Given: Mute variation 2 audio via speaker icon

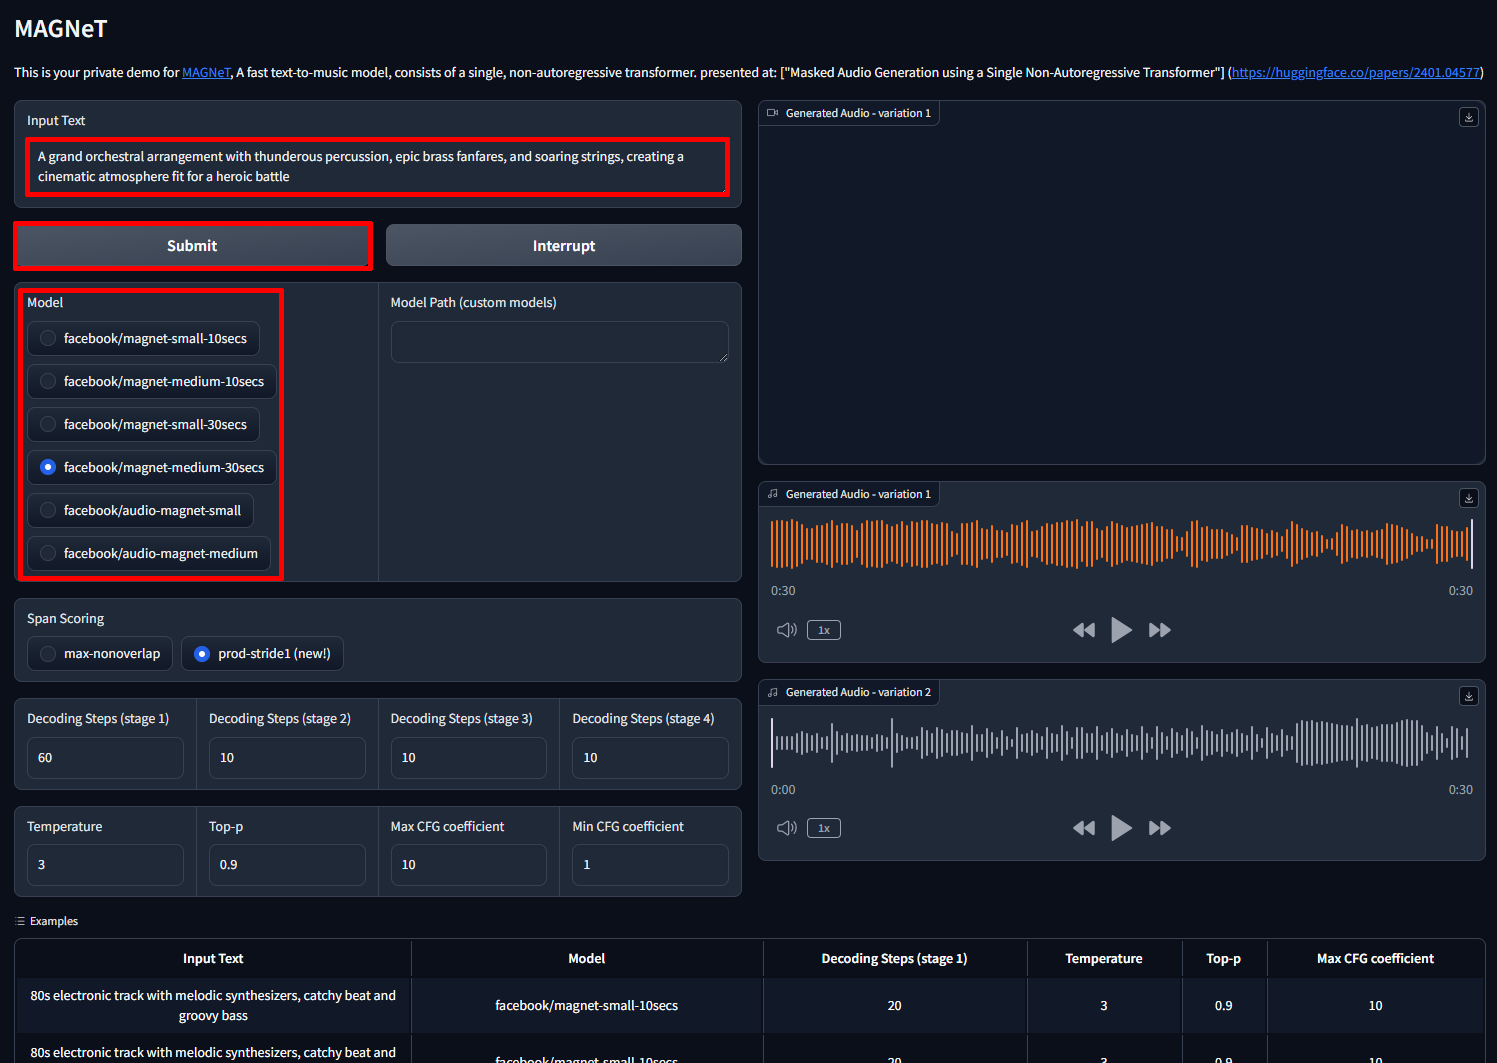Looking at the screenshot, I should pyautogui.click(x=787, y=828).
